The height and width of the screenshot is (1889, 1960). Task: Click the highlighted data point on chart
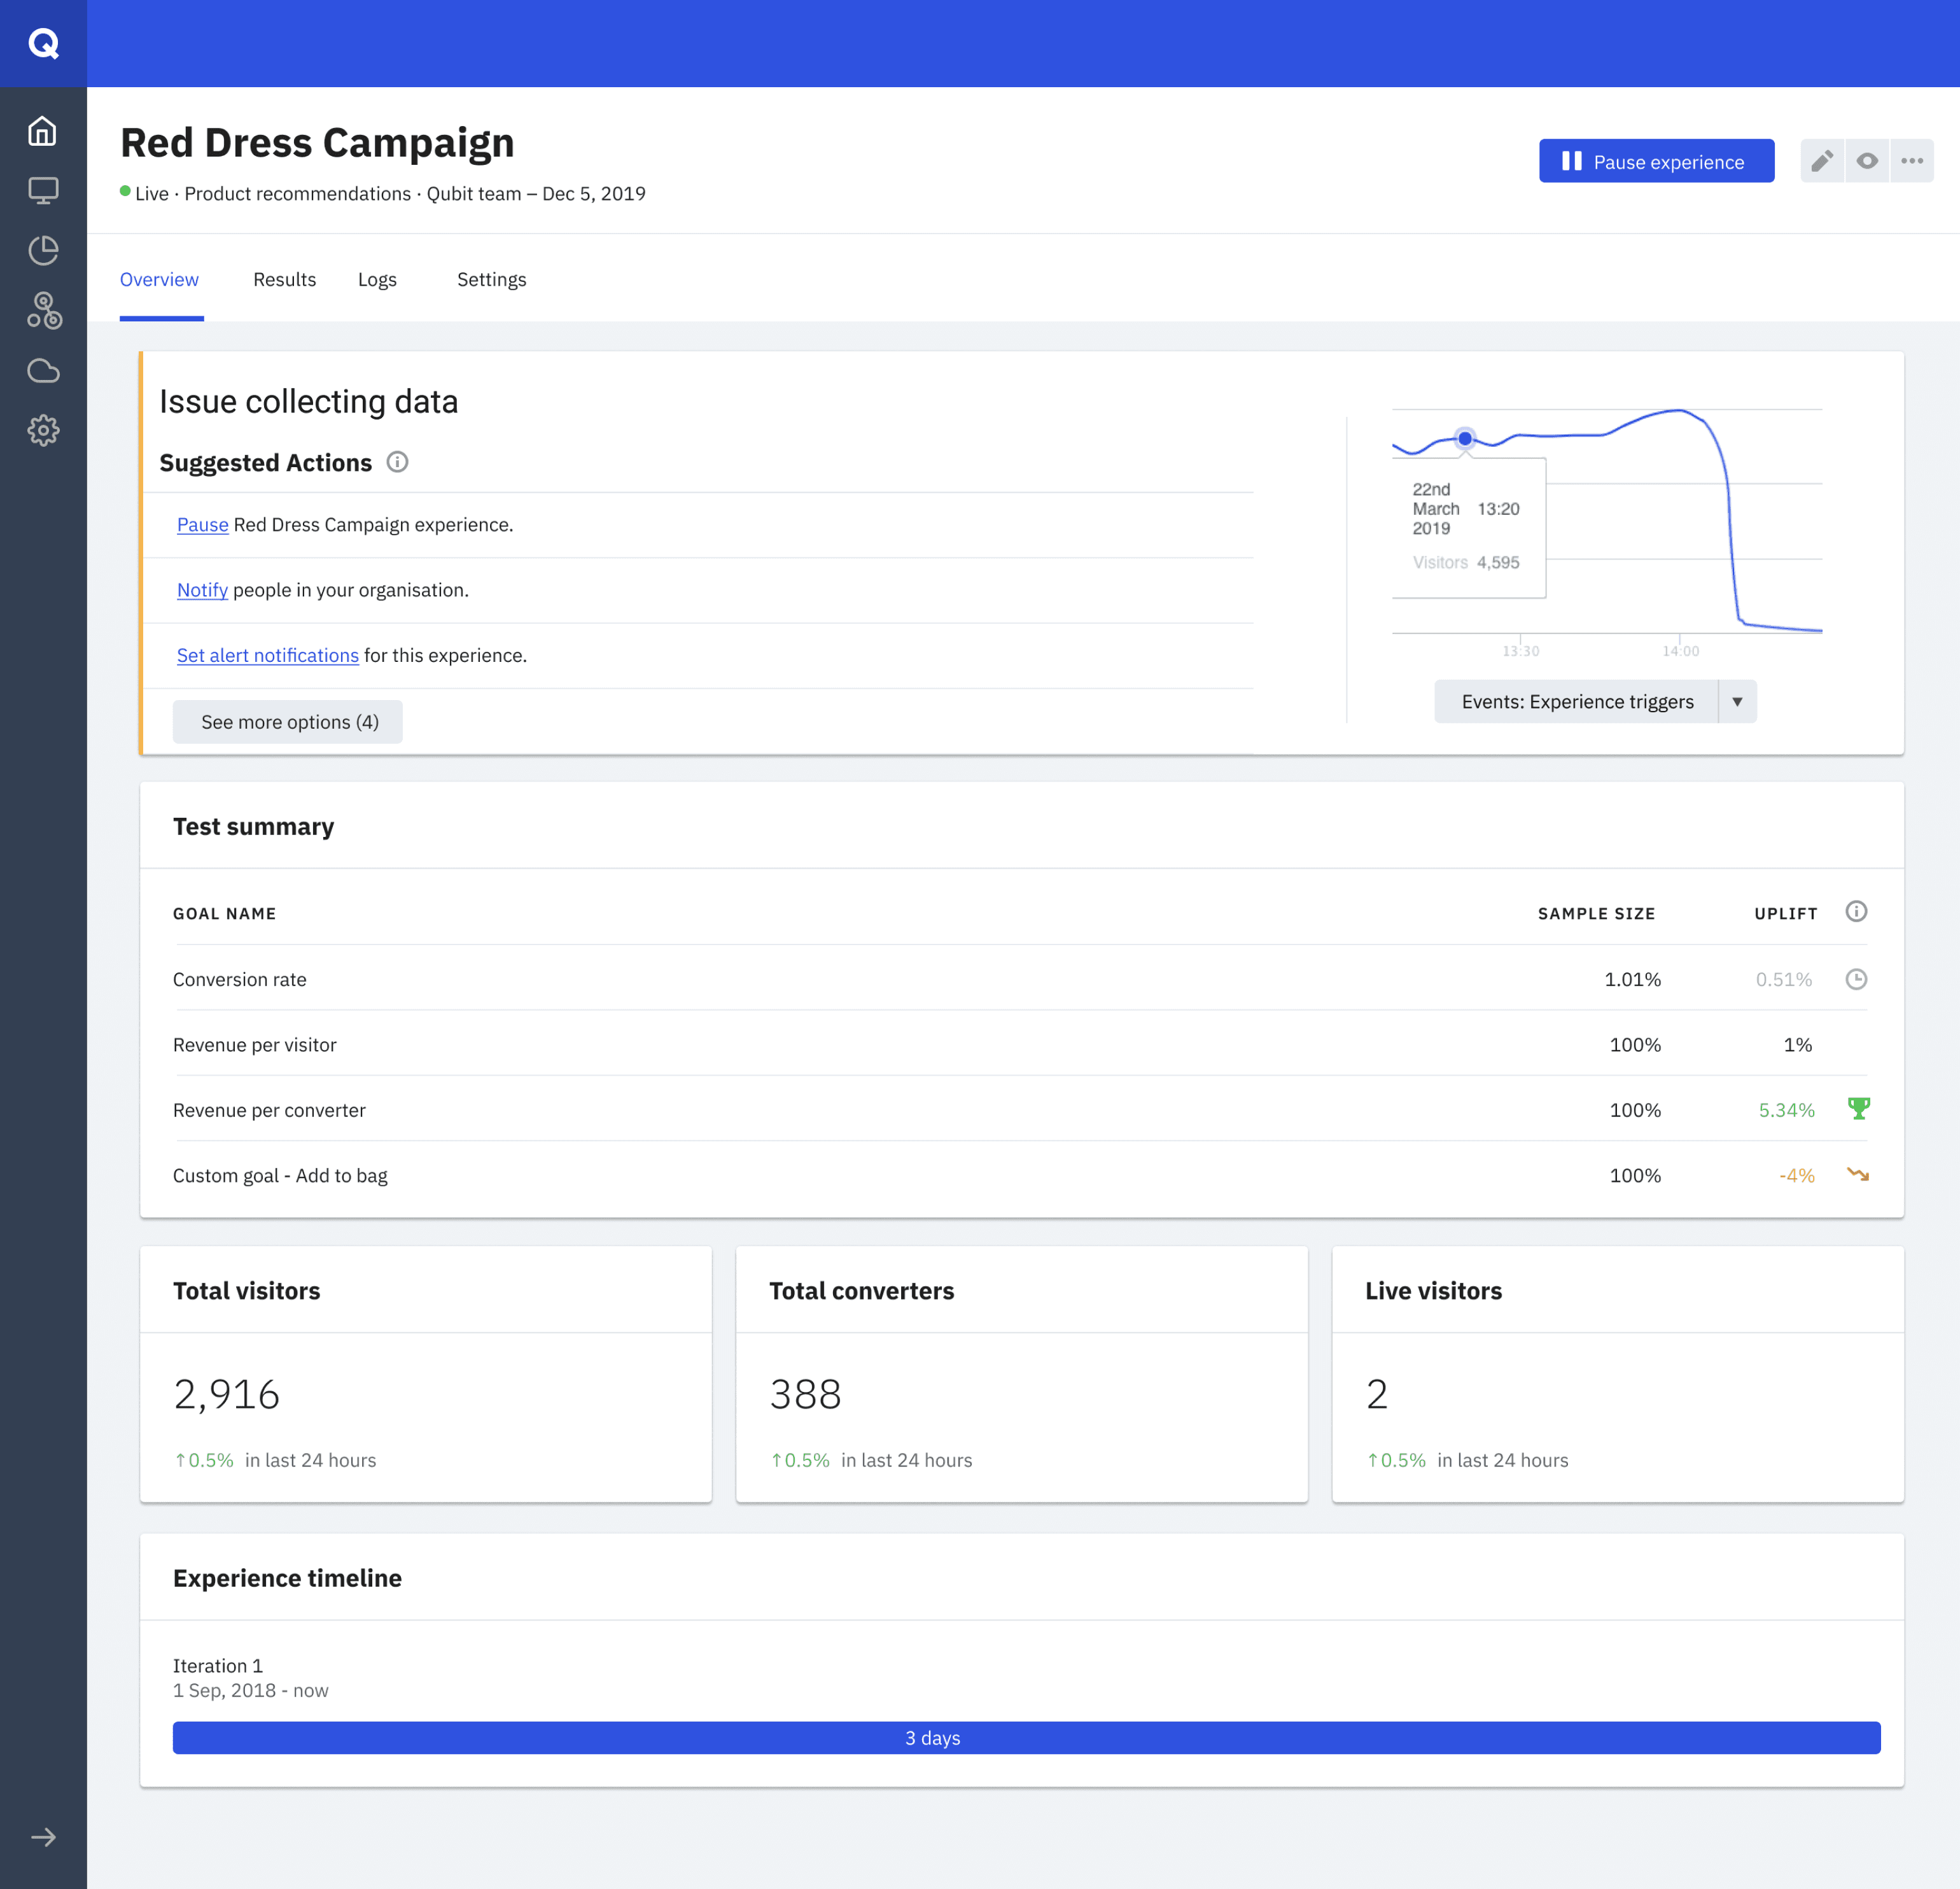(1465, 438)
